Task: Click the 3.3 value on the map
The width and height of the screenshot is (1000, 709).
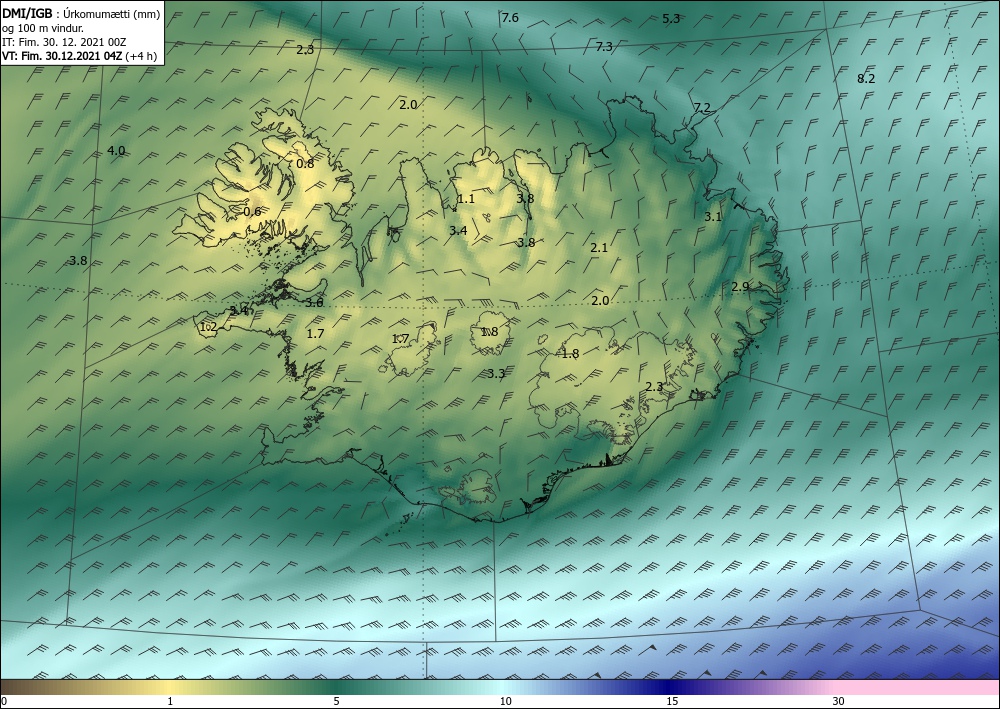Action: click(496, 374)
